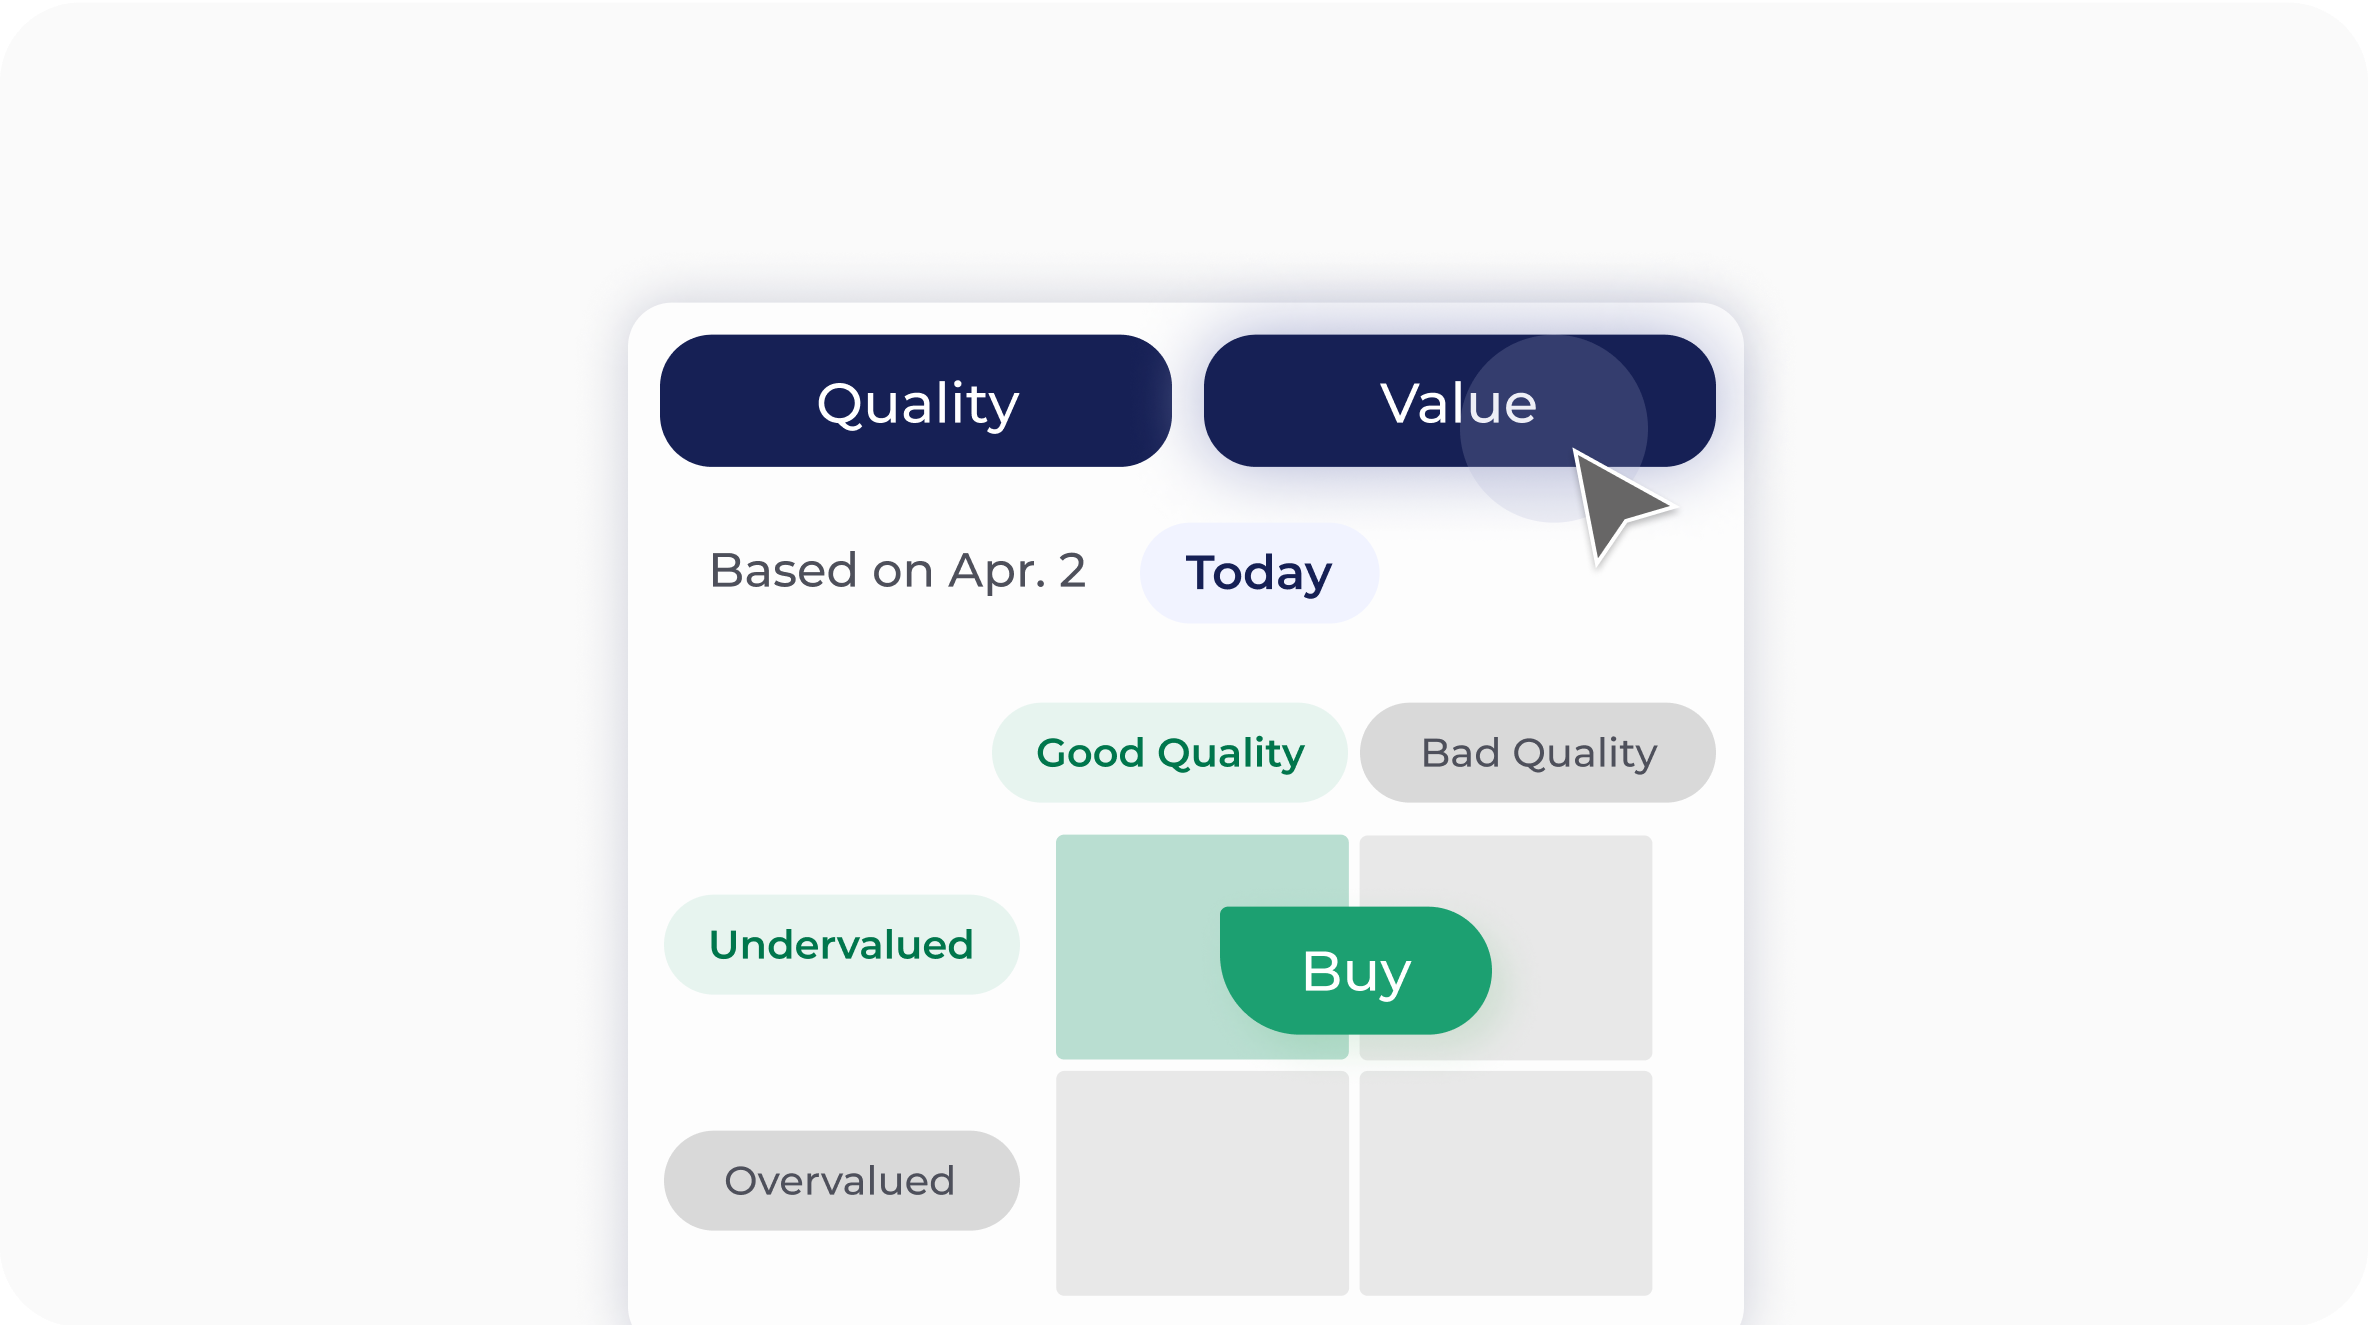Click the Today date selector
Image resolution: width=2368 pixels, height=1325 pixels.
click(x=1258, y=572)
